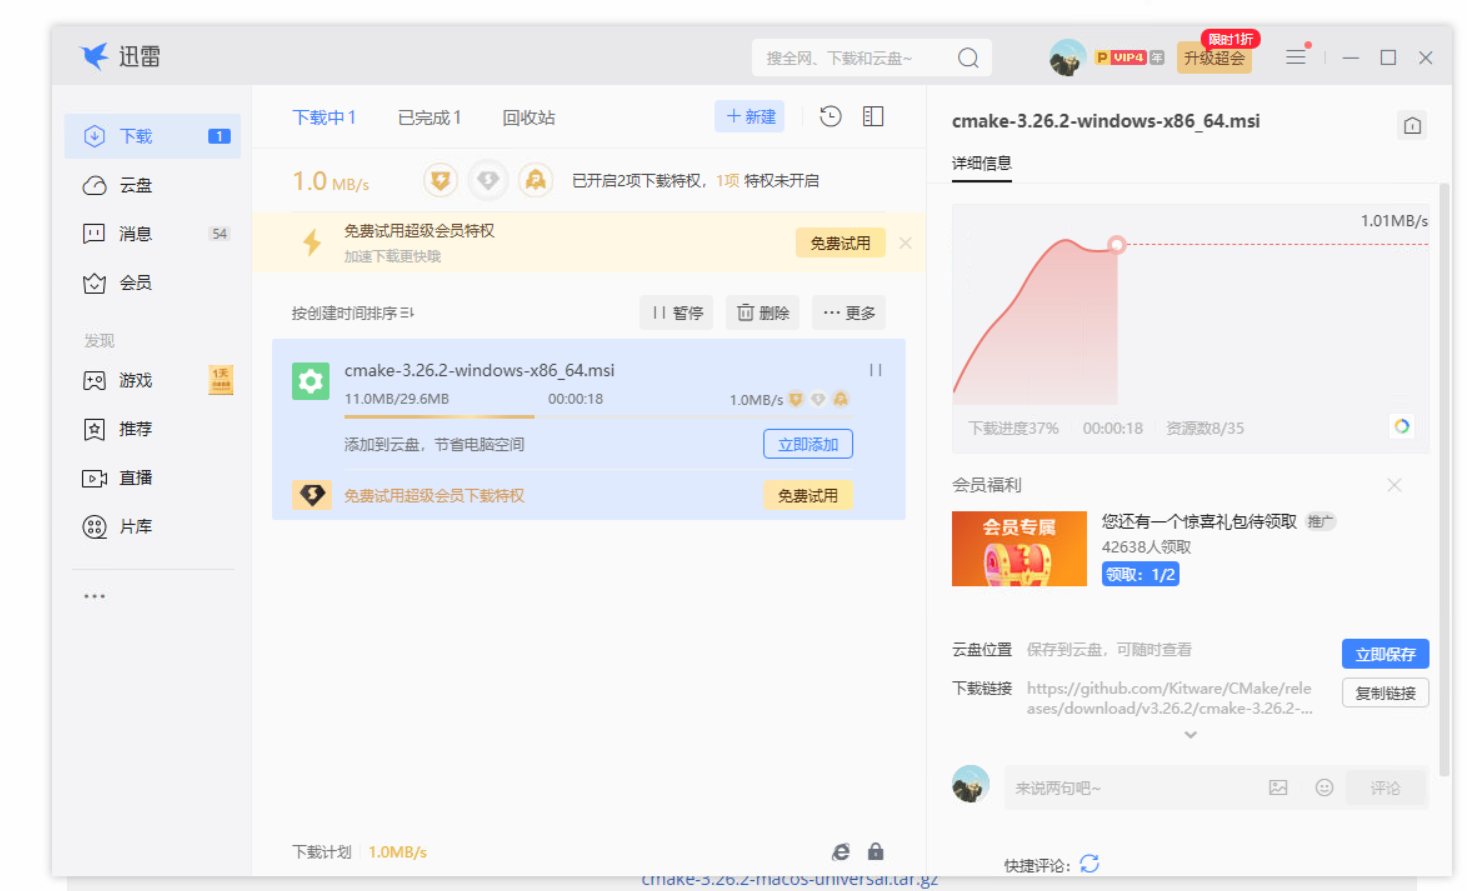The height and width of the screenshot is (891, 1467).
Task: Open the 会员专属 gift thumbnail
Action: pyautogui.click(x=1019, y=548)
